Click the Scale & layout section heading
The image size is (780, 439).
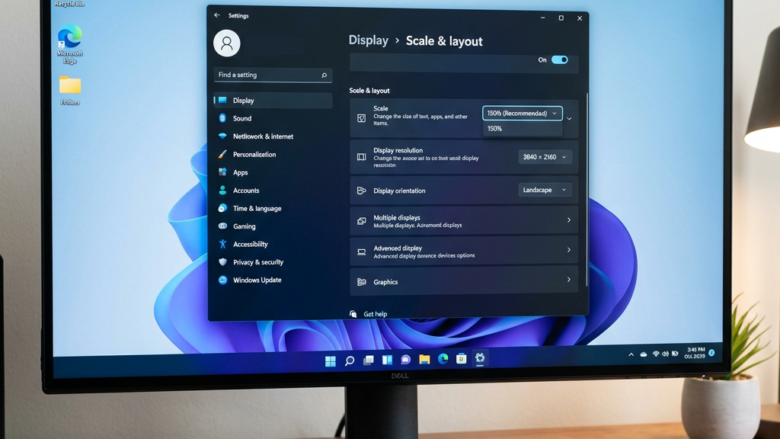click(369, 90)
